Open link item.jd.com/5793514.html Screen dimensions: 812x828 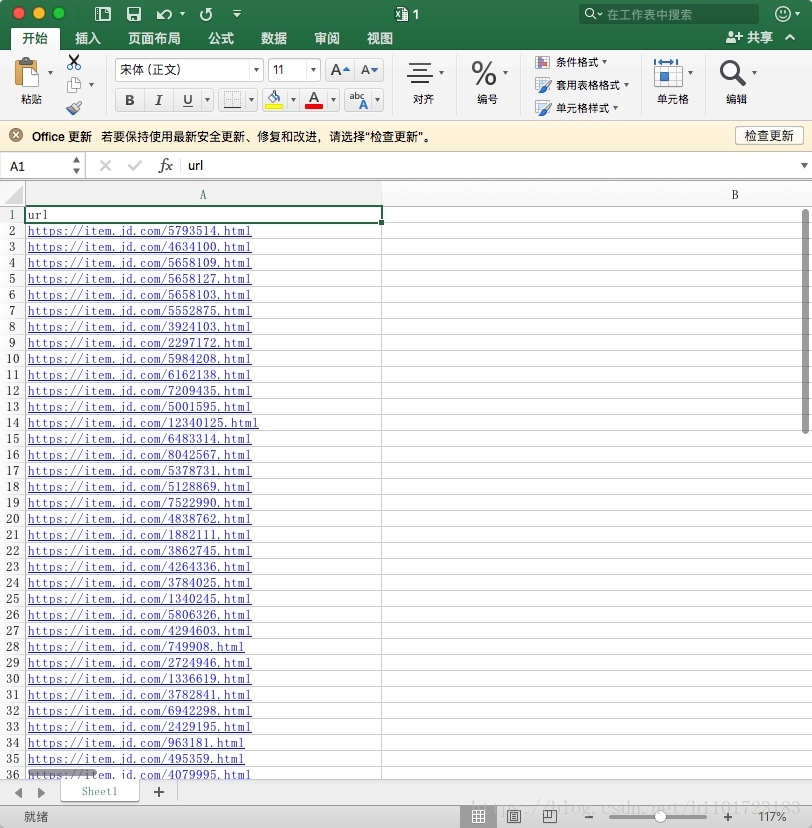click(x=139, y=231)
